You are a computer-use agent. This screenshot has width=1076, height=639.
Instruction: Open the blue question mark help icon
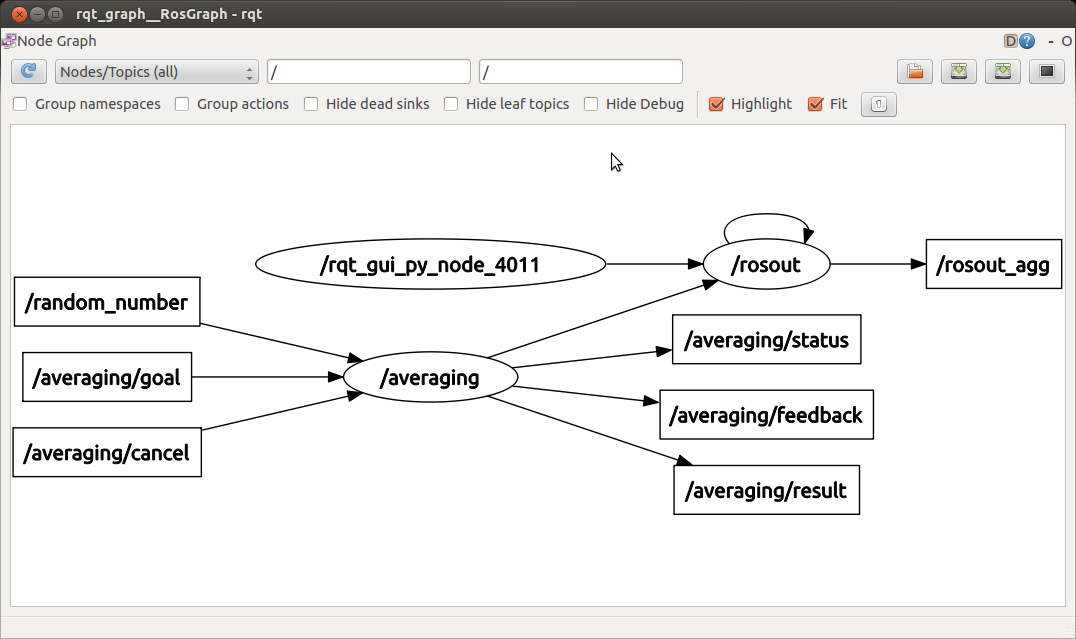coord(1027,41)
